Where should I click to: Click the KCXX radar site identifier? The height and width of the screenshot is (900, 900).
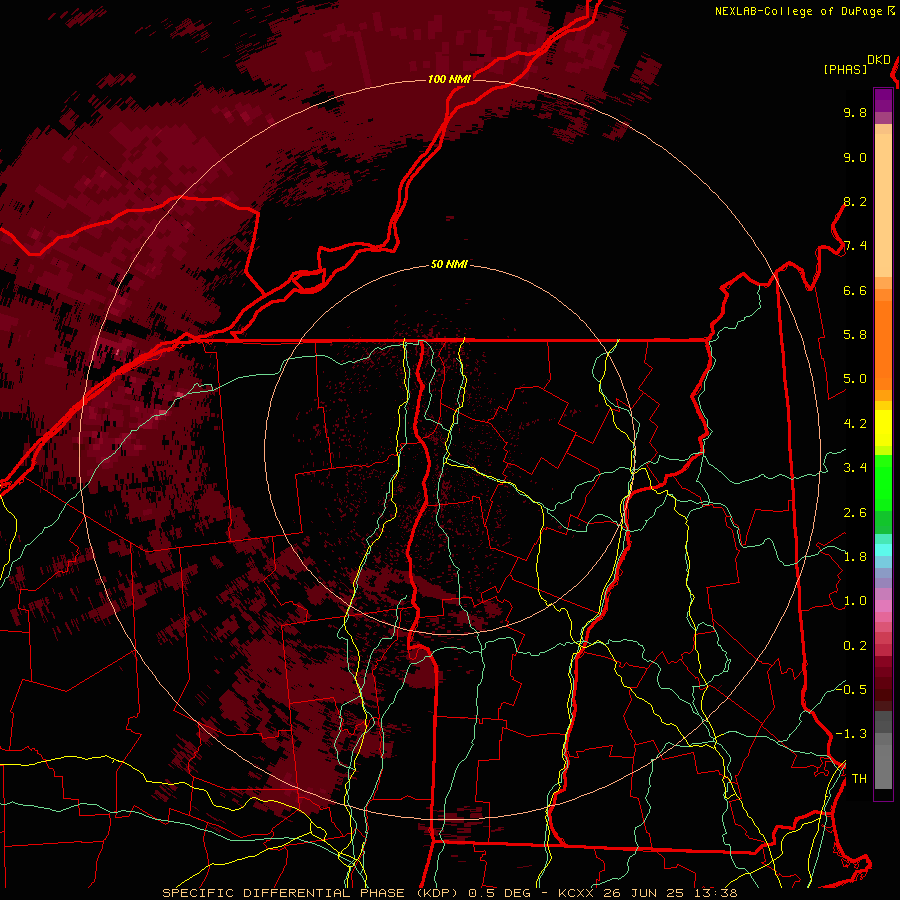coord(577,893)
